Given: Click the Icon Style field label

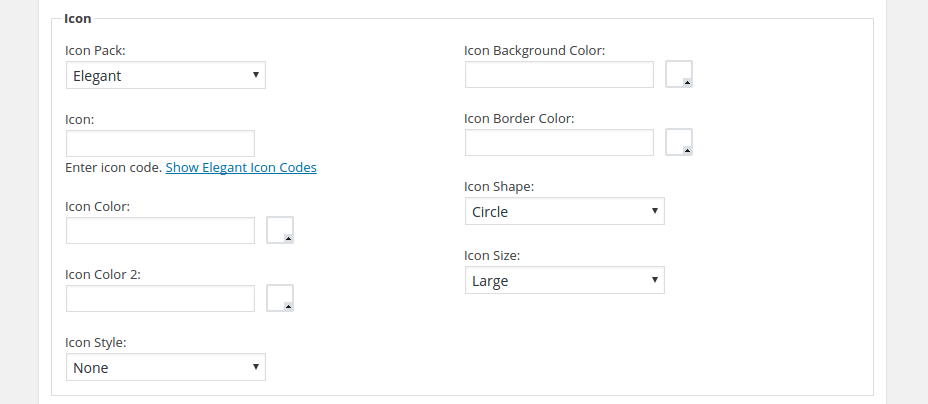Looking at the screenshot, I should (96, 343).
